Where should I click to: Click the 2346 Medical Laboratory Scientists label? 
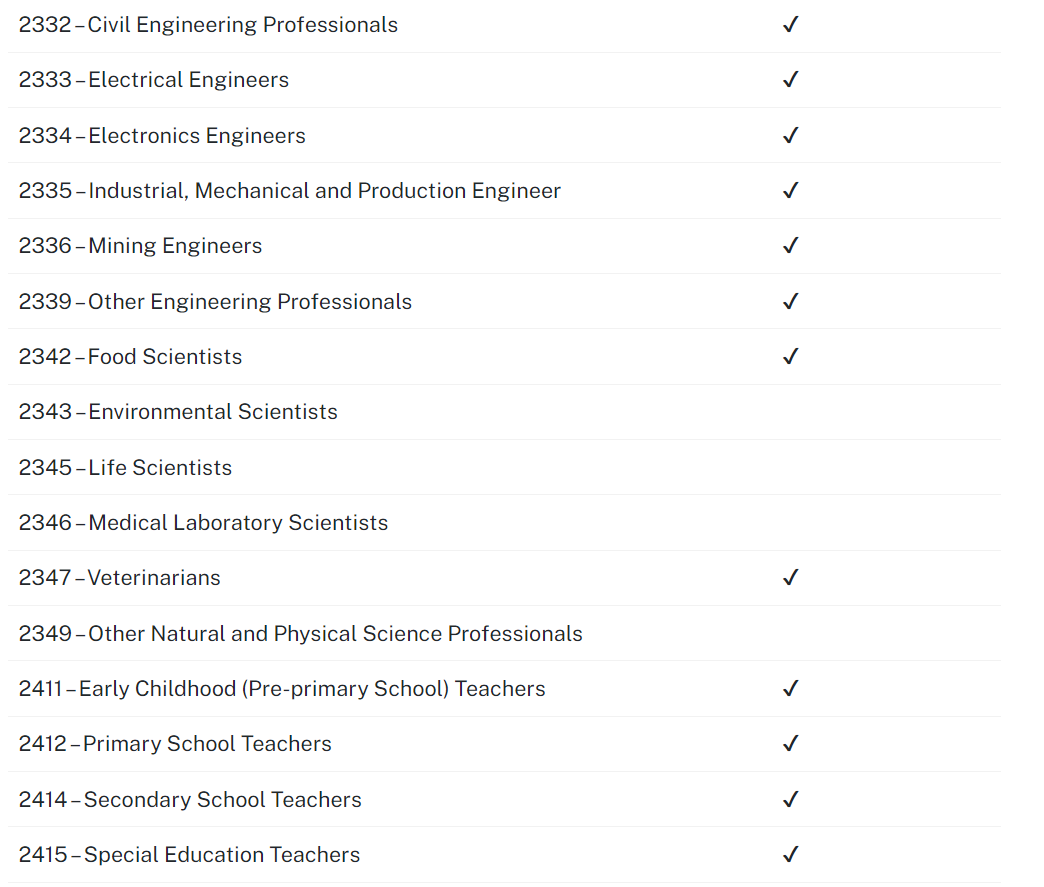pyautogui.click(x=203, y=523)
